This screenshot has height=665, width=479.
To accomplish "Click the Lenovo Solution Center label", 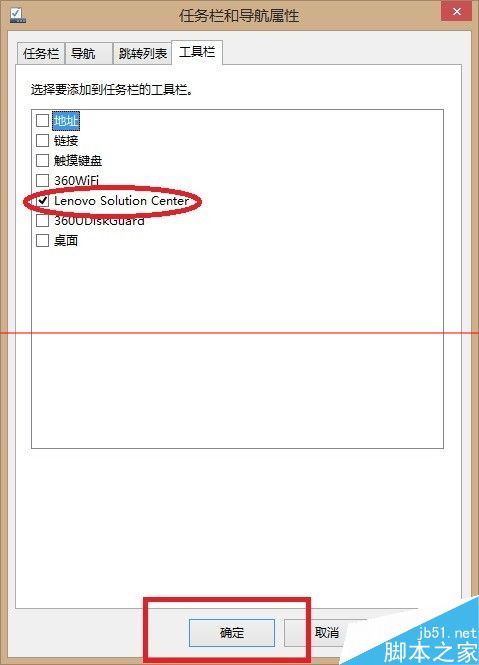I will click(121, 201).
